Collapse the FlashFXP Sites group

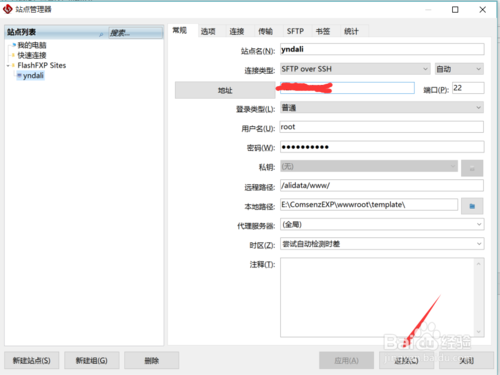[x=8, y=66]
